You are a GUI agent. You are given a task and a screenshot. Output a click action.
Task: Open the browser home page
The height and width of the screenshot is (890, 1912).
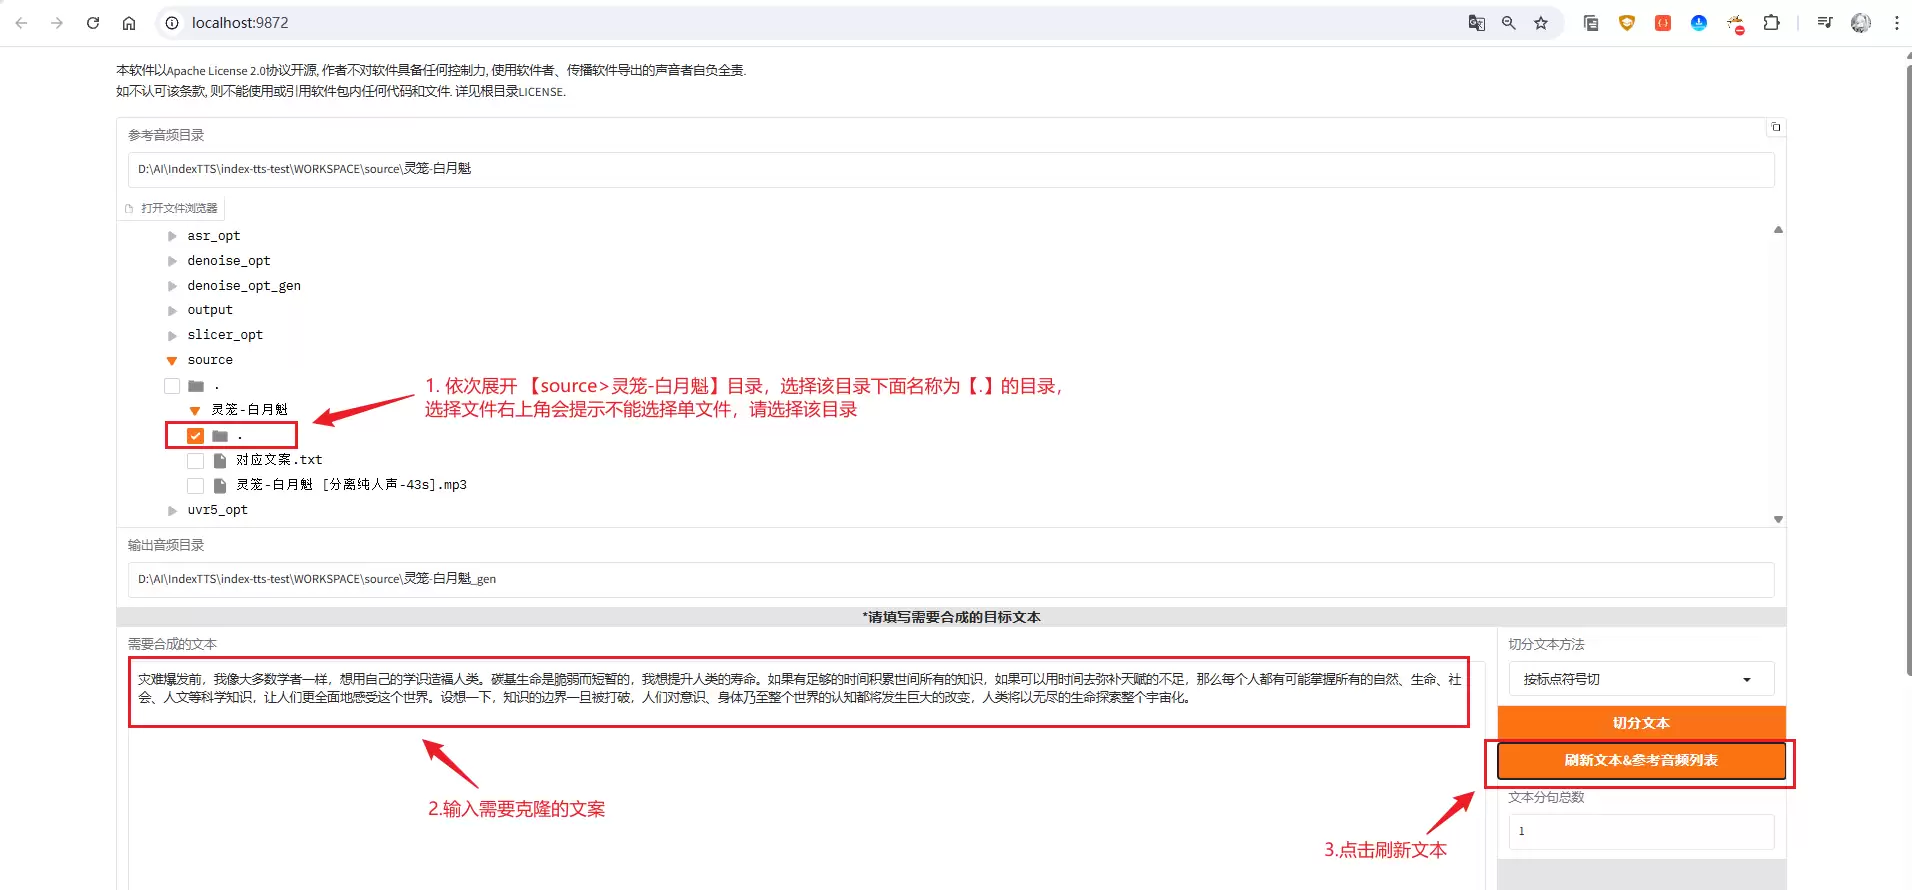129,23
